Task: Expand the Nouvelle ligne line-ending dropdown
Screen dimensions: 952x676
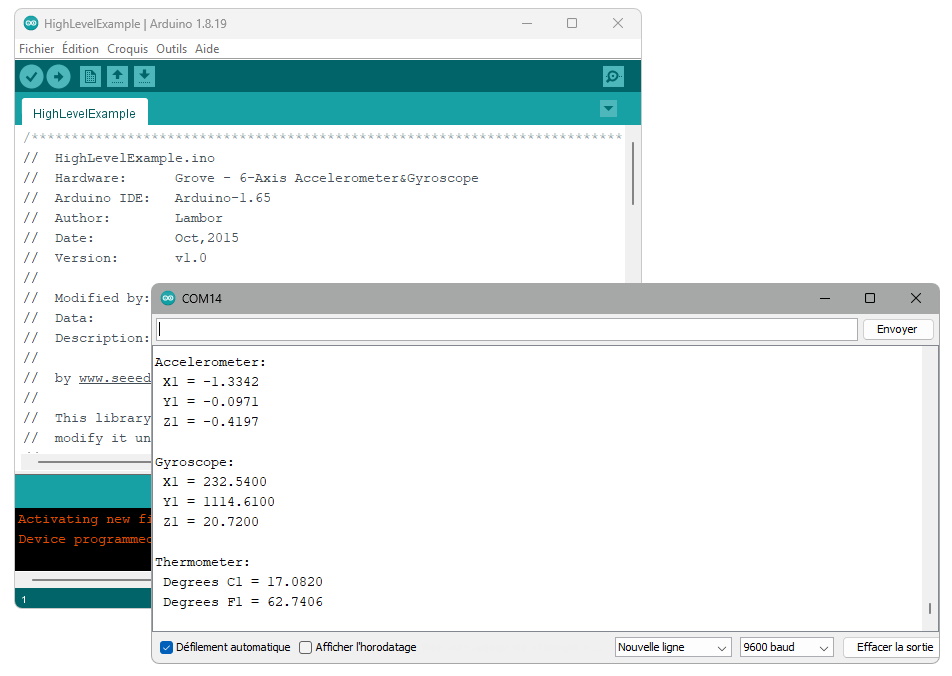Action: 673,647
